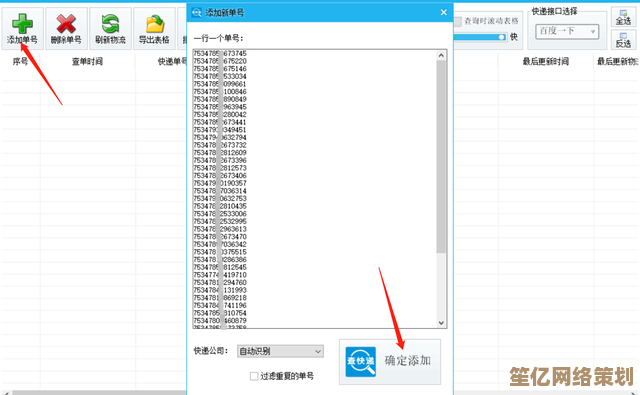The image size is (640, 395).
Task: Click the 序号 column header
Action: click(20, 62)
